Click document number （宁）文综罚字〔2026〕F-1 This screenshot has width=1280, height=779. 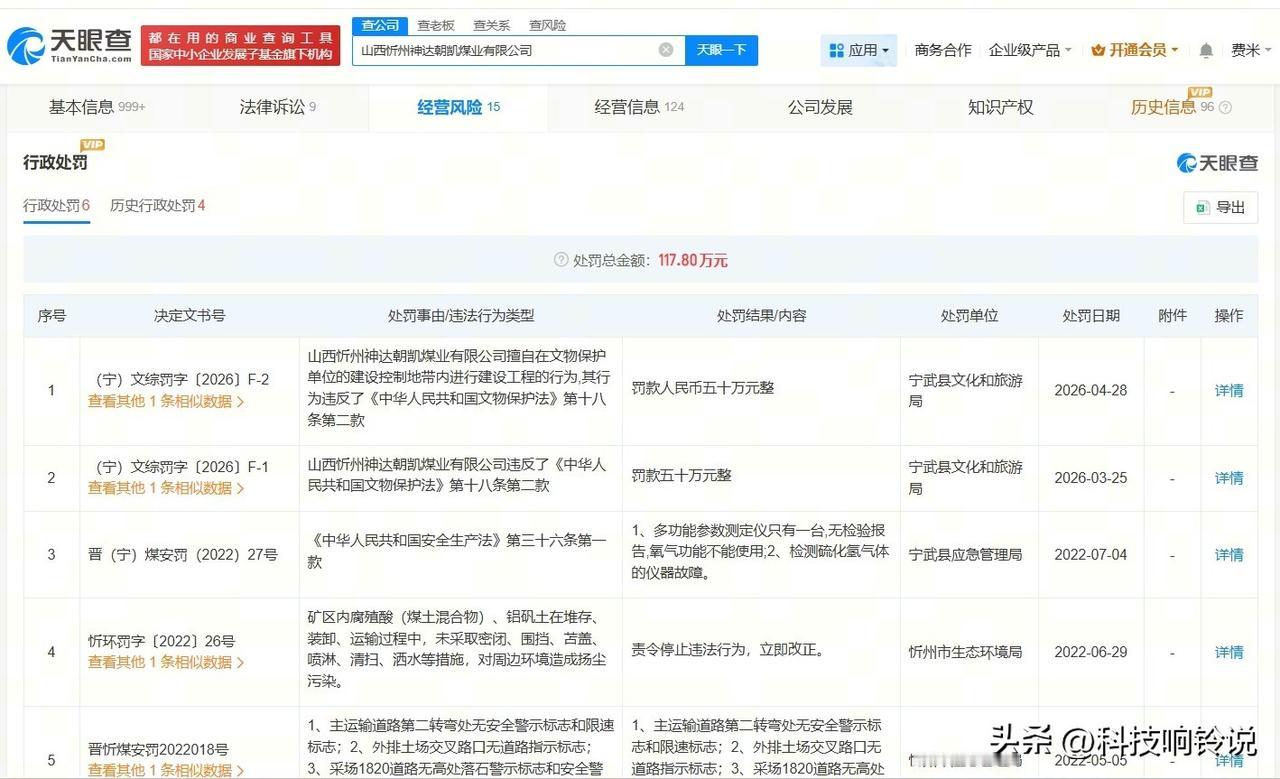(182, 467)
